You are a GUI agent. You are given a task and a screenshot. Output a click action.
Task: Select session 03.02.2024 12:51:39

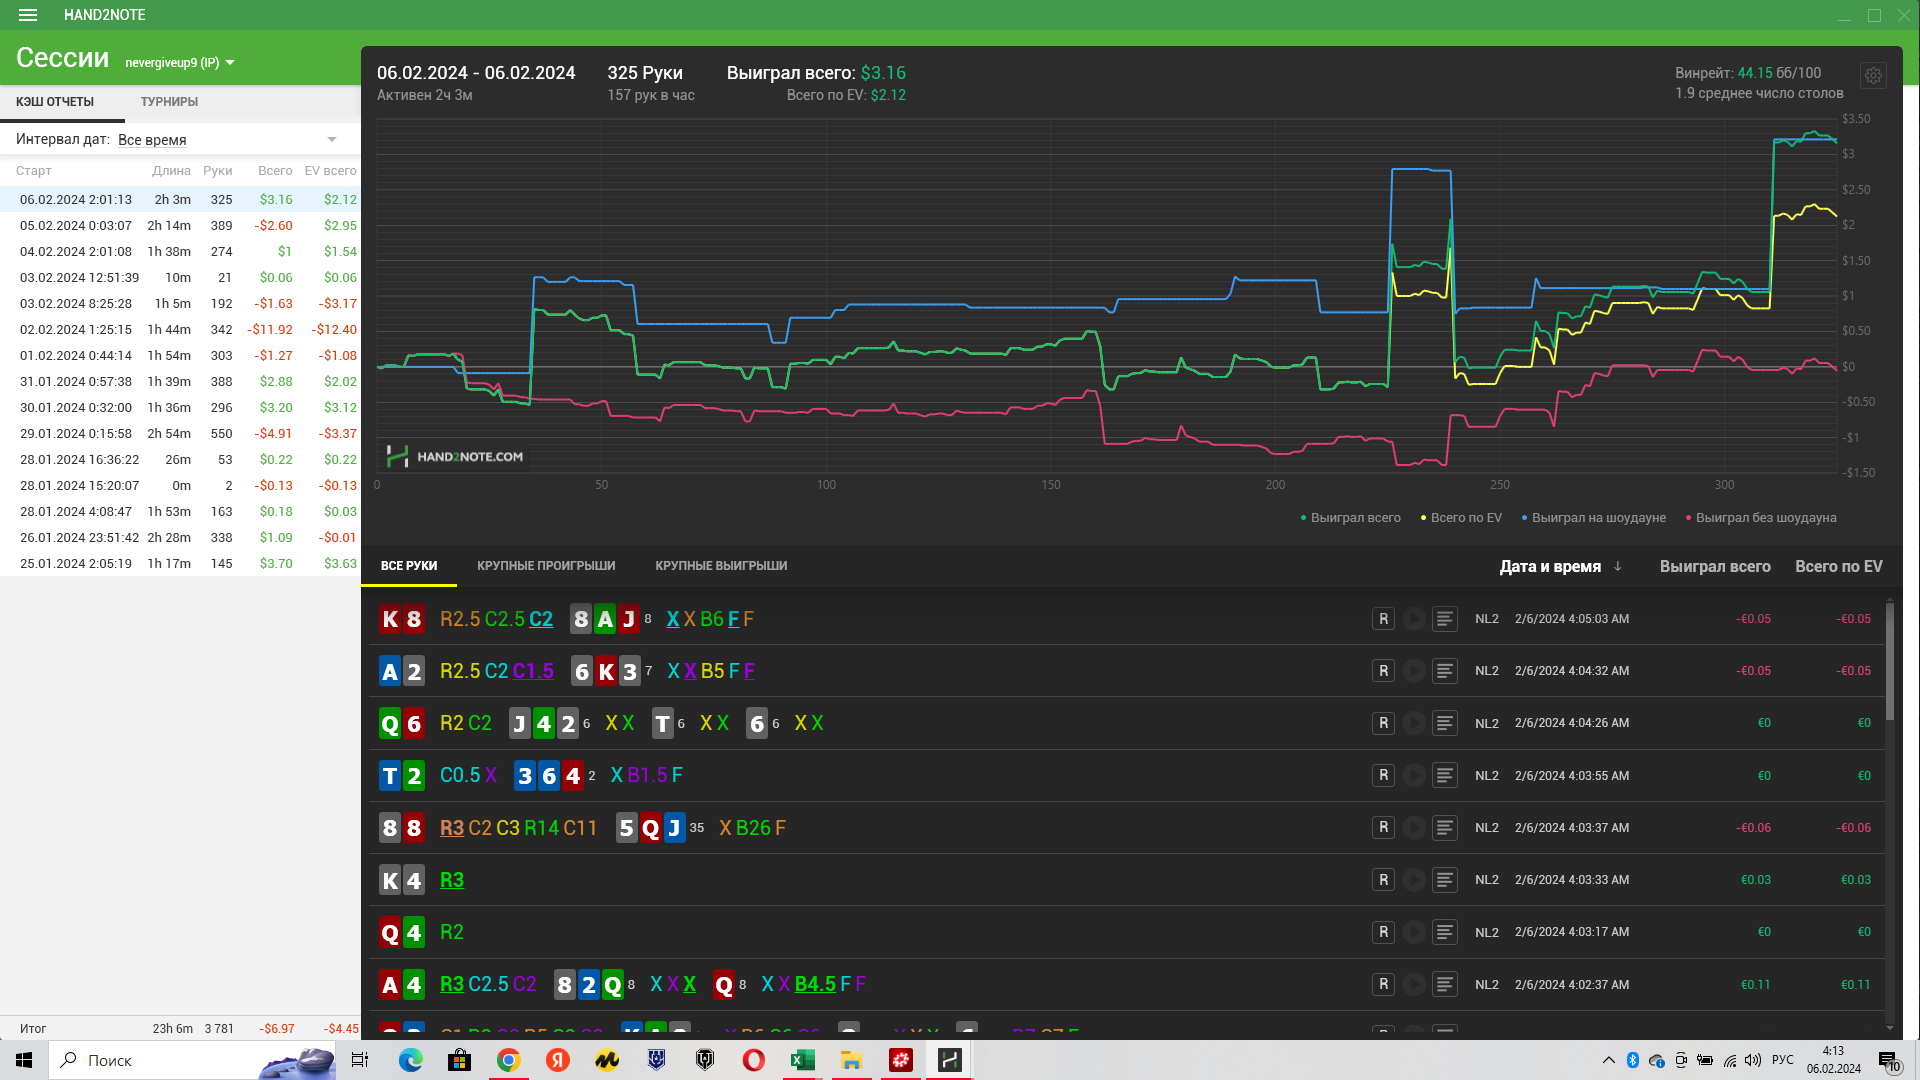click(180, 277)
